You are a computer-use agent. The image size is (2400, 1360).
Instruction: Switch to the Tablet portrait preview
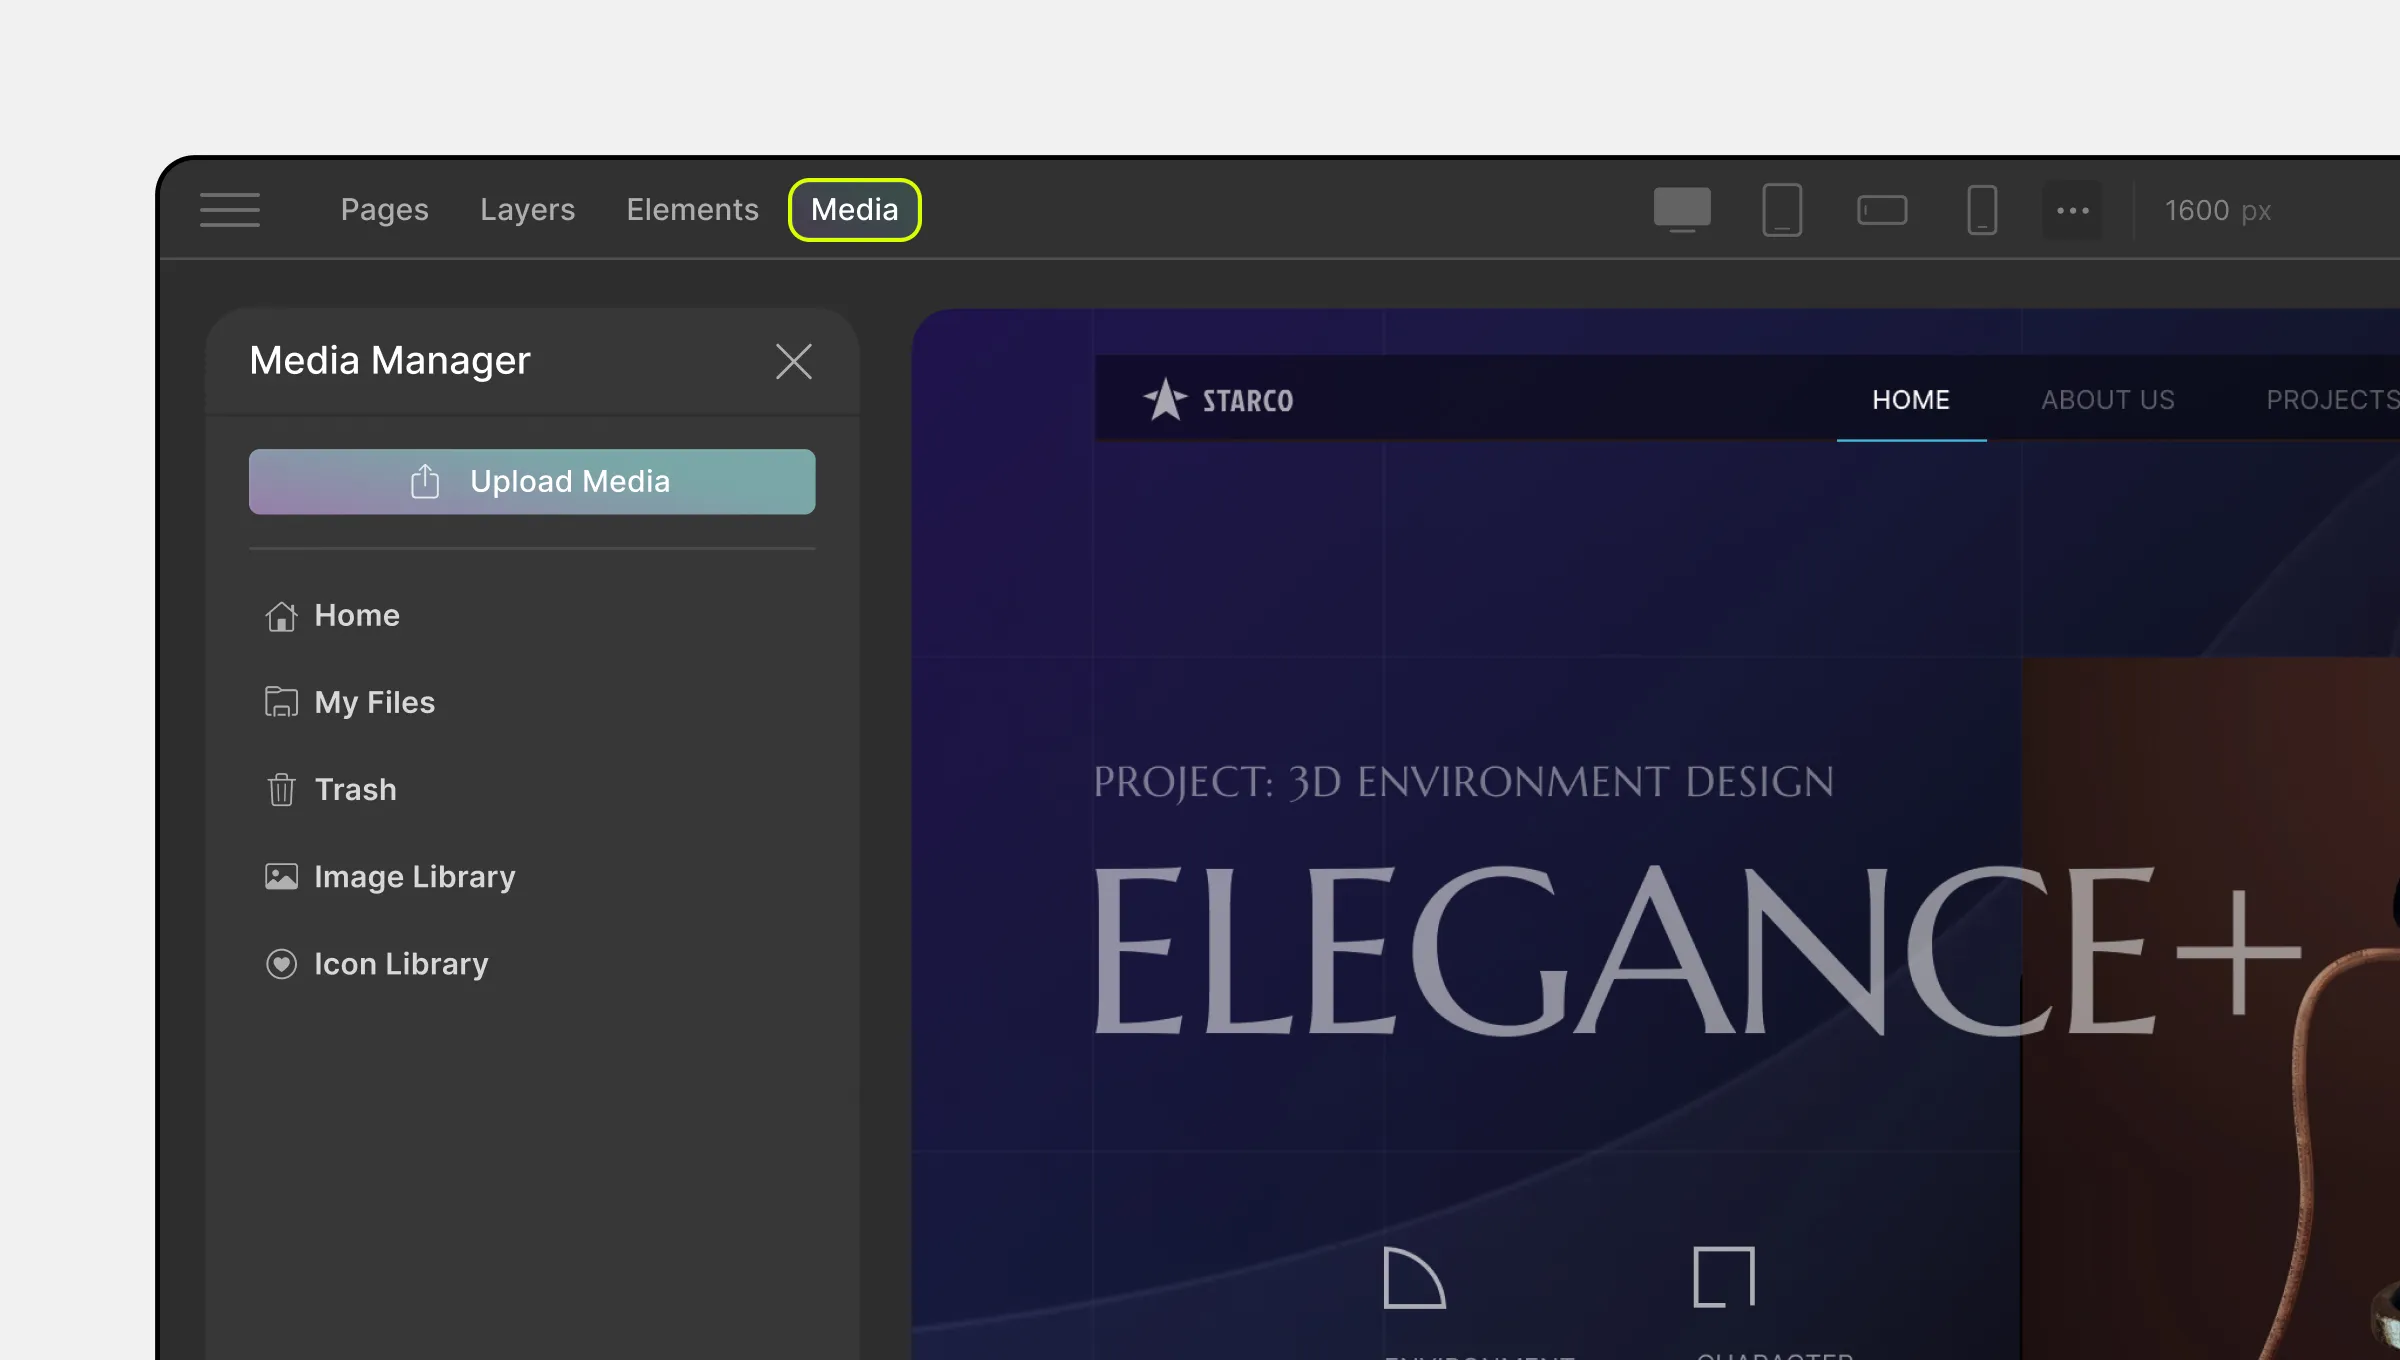click(1782, 209)
